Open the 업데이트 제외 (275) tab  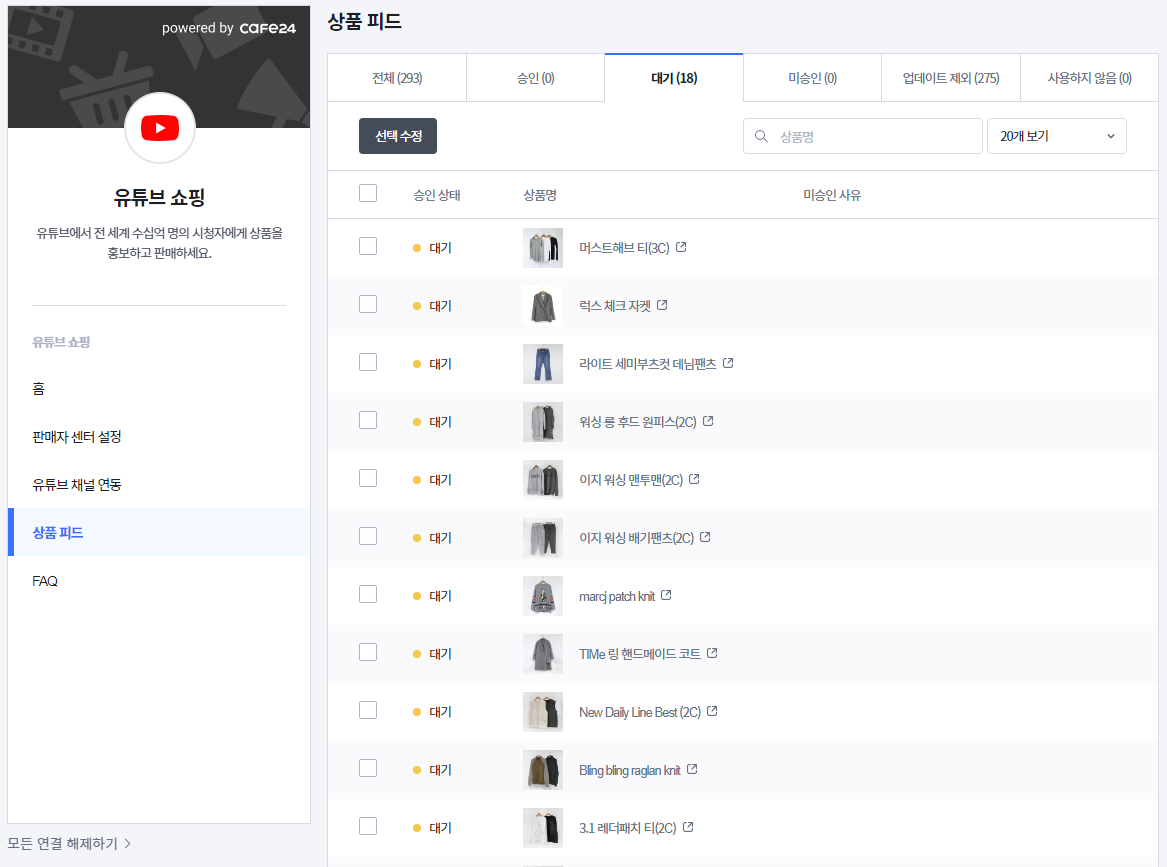point(950,78)
